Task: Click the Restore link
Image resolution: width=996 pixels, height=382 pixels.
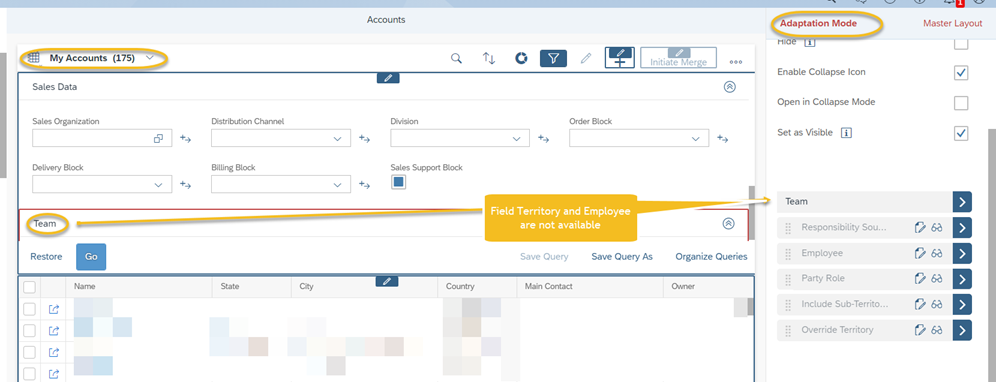Action: click(46, 257)
